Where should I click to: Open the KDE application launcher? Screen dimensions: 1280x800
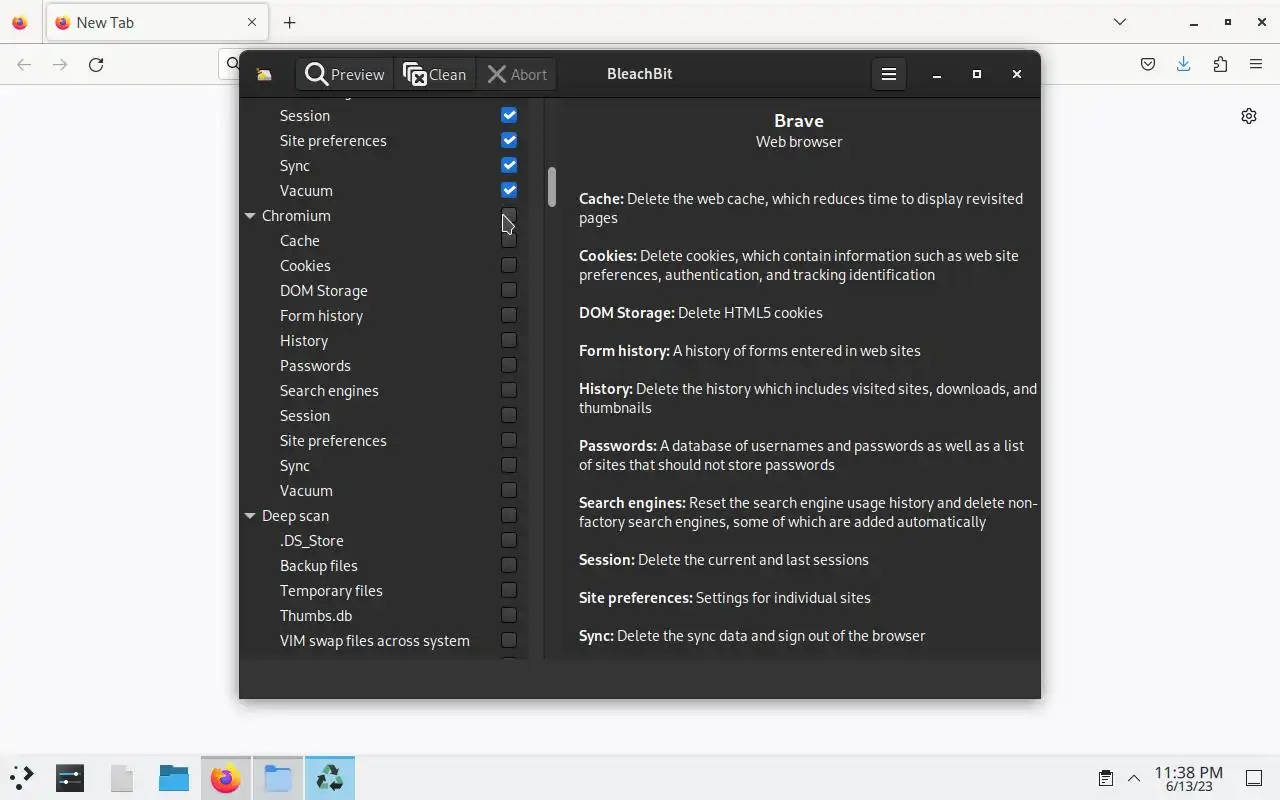[22, 778]
